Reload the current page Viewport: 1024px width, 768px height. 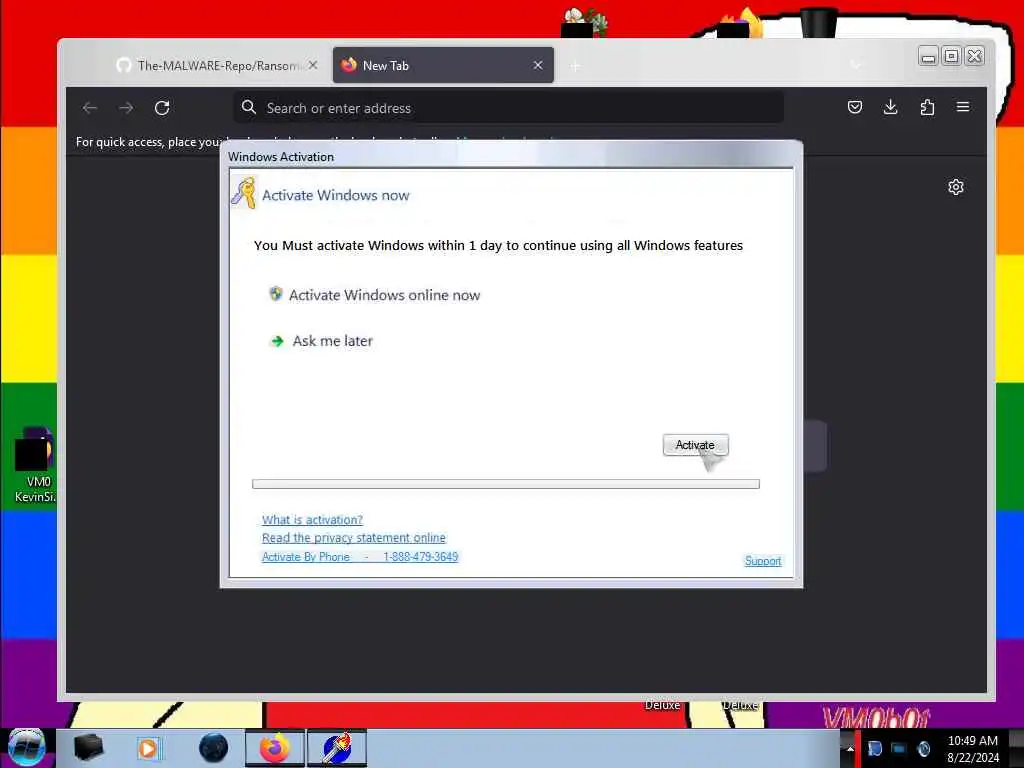tap(162, 108)
